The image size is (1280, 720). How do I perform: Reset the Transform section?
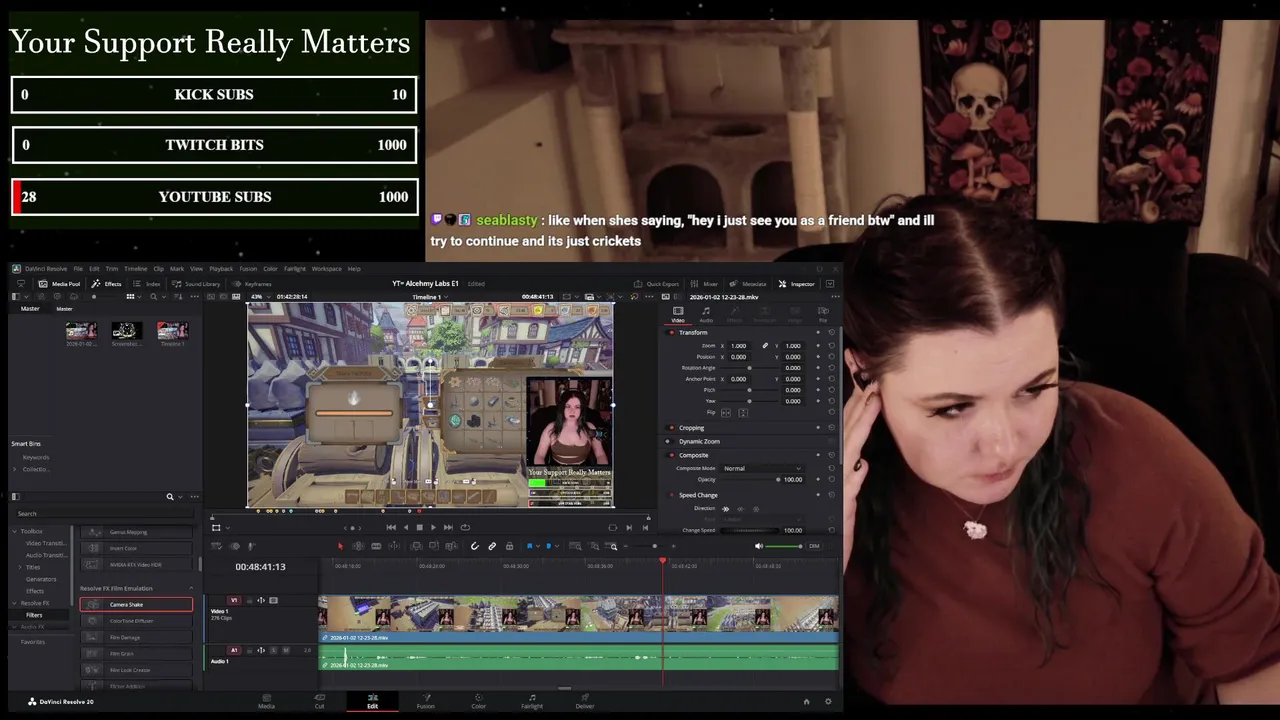831,333
